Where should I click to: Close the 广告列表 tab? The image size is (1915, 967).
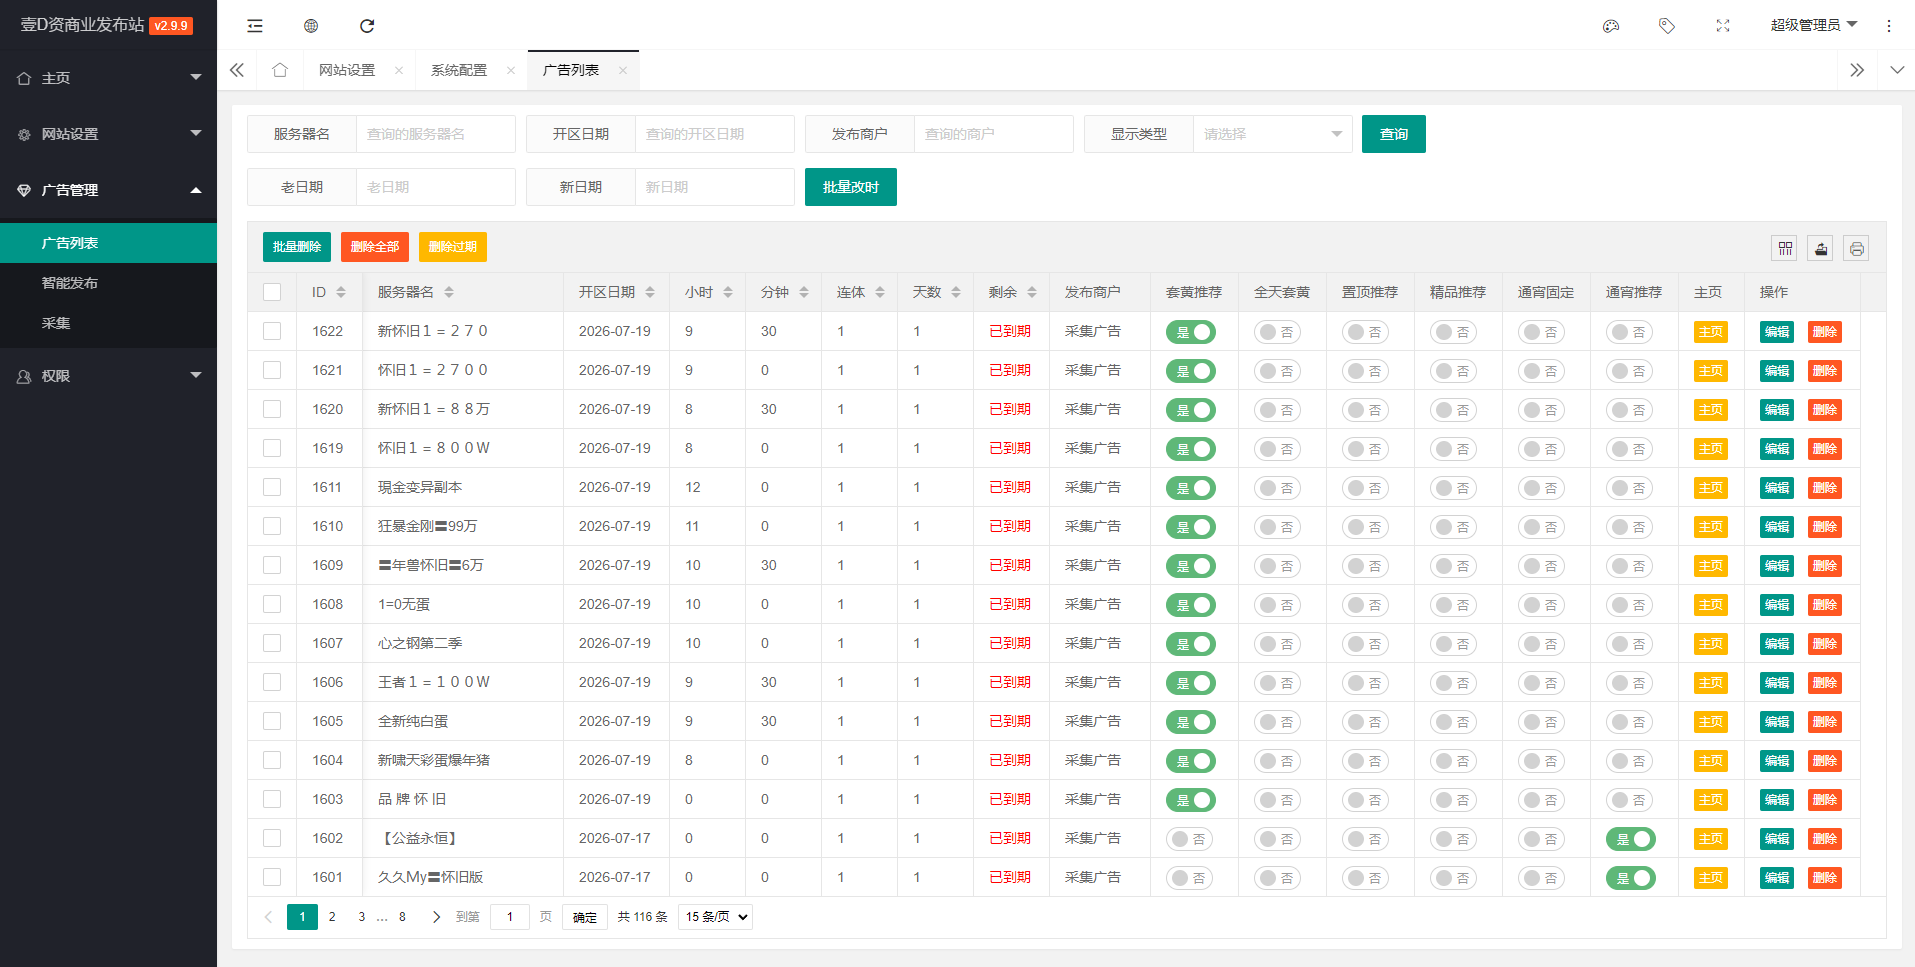coord(623,70)
